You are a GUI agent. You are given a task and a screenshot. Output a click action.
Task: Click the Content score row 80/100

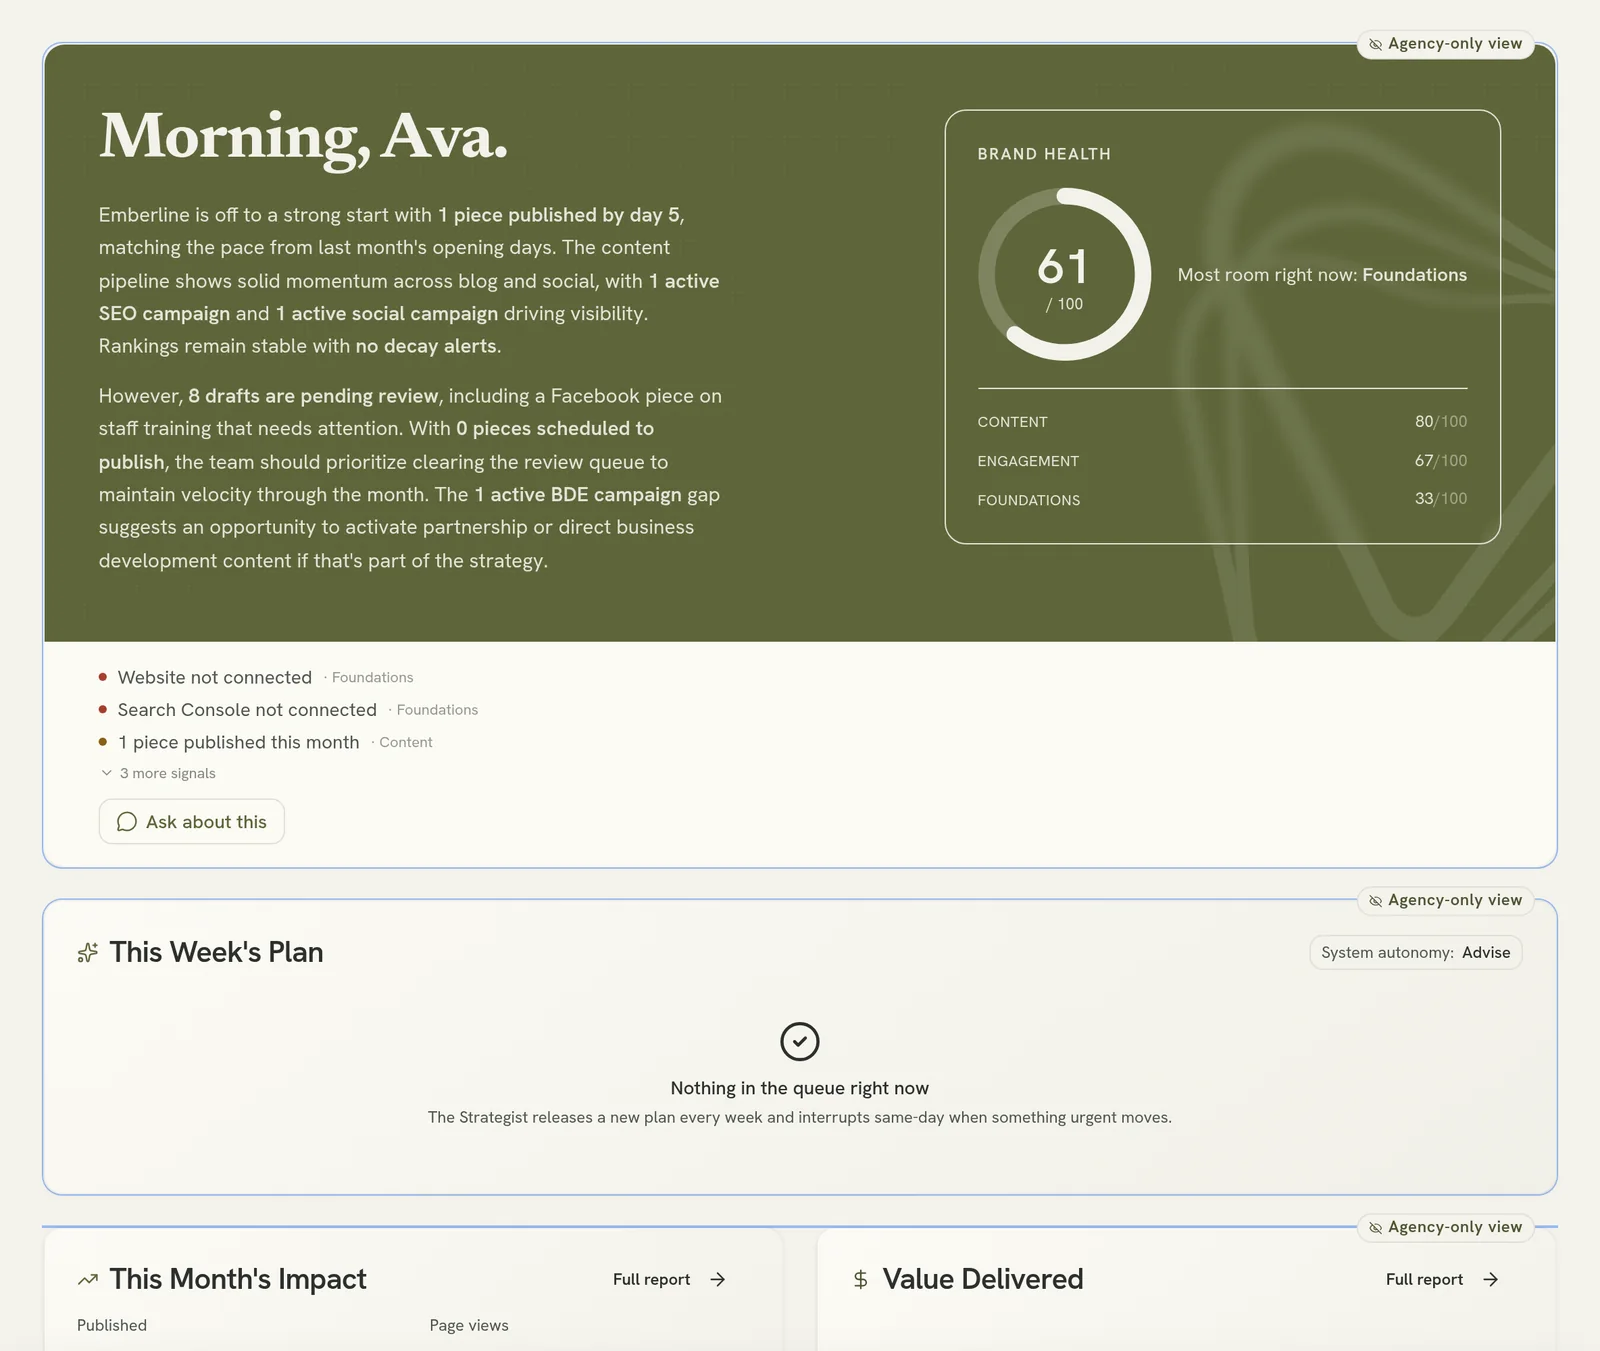(1222, 422)
